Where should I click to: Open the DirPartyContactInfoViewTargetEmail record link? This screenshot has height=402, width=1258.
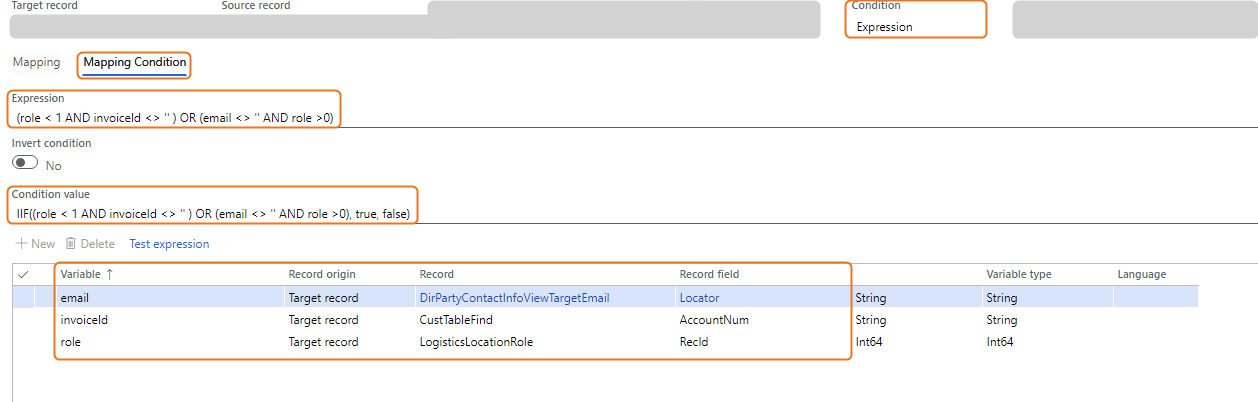coord(514,298)
